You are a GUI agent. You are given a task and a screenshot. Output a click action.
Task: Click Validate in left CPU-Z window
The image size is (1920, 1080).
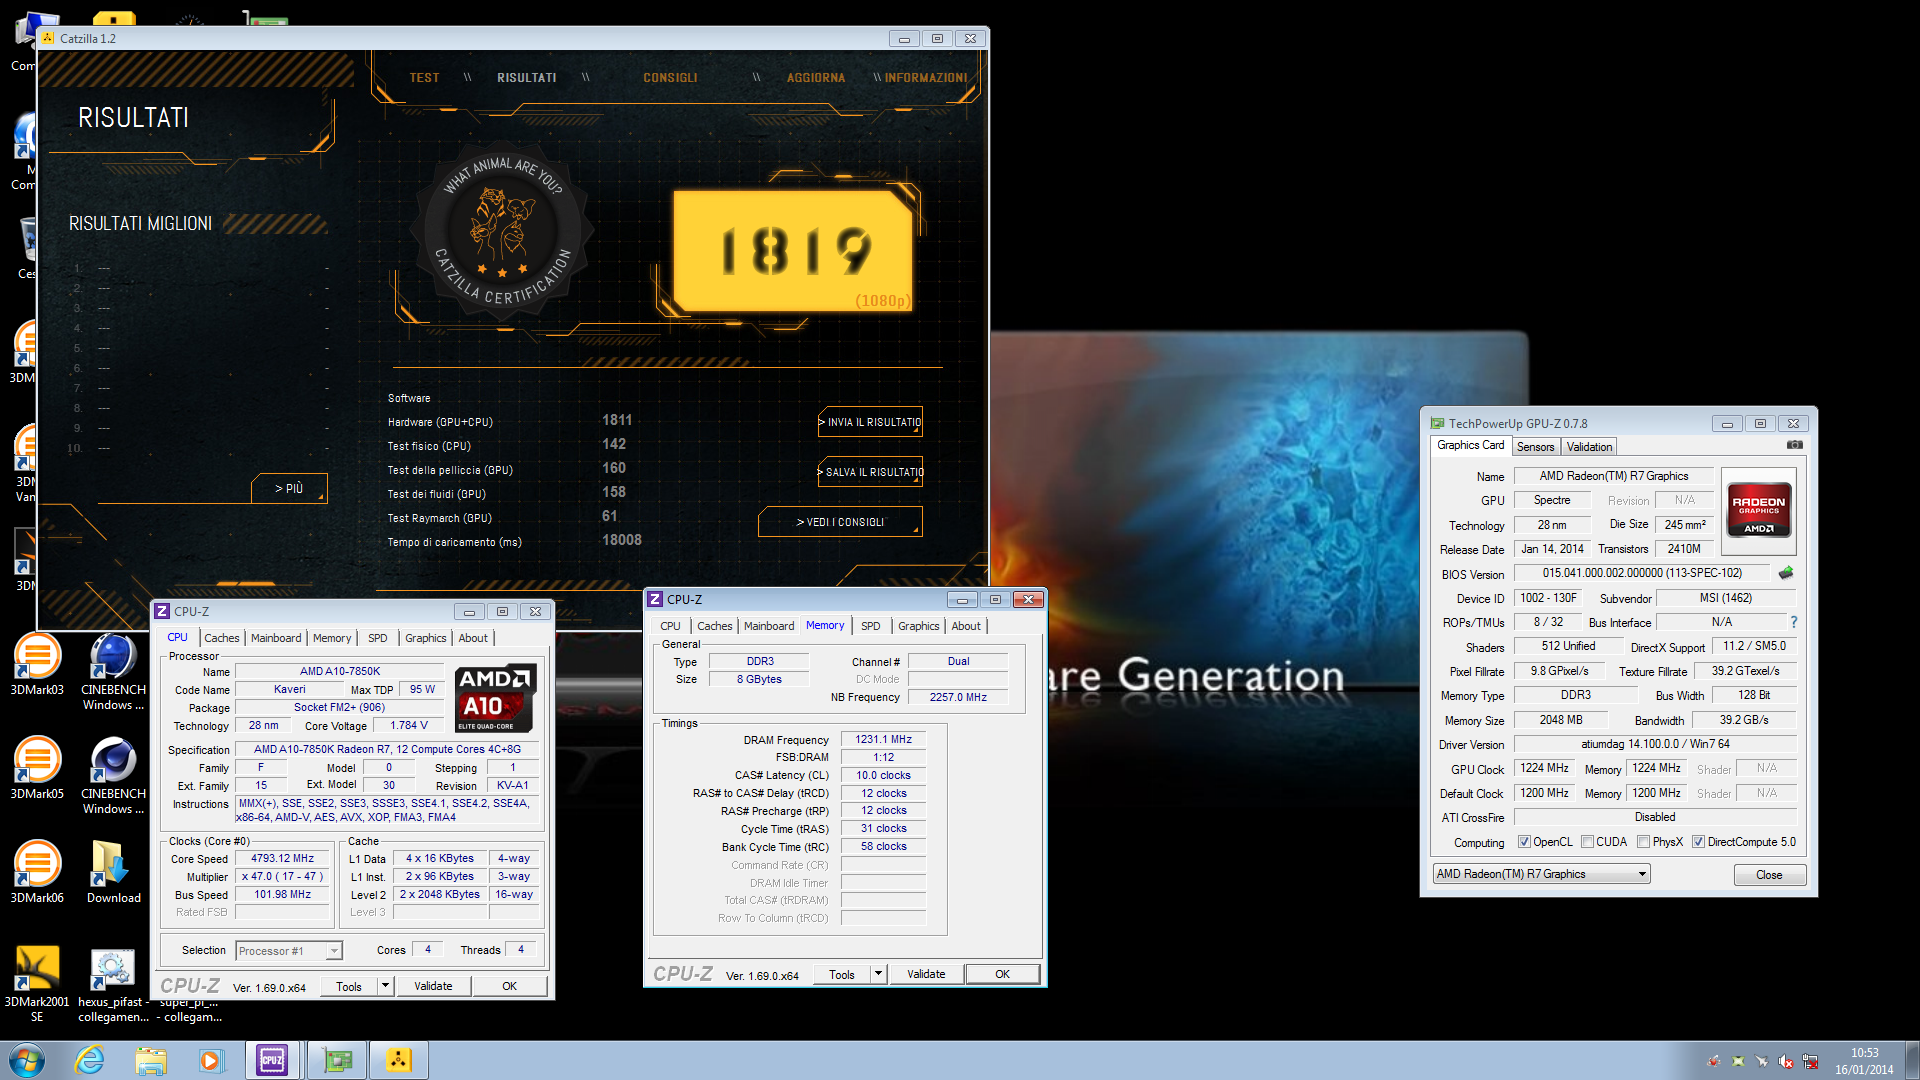coord(433,986)
